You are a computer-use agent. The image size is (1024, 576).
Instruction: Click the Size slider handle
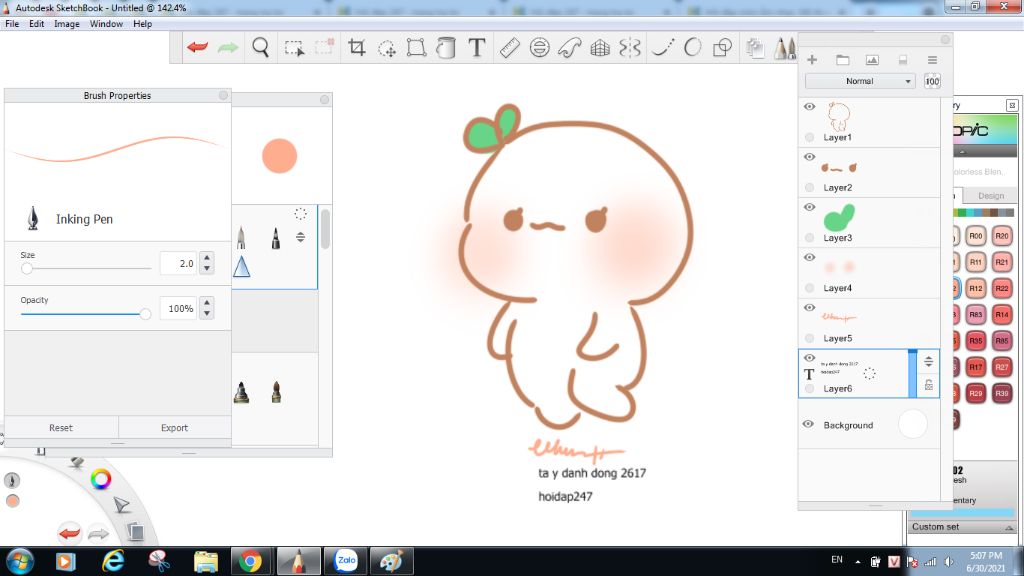27,268
